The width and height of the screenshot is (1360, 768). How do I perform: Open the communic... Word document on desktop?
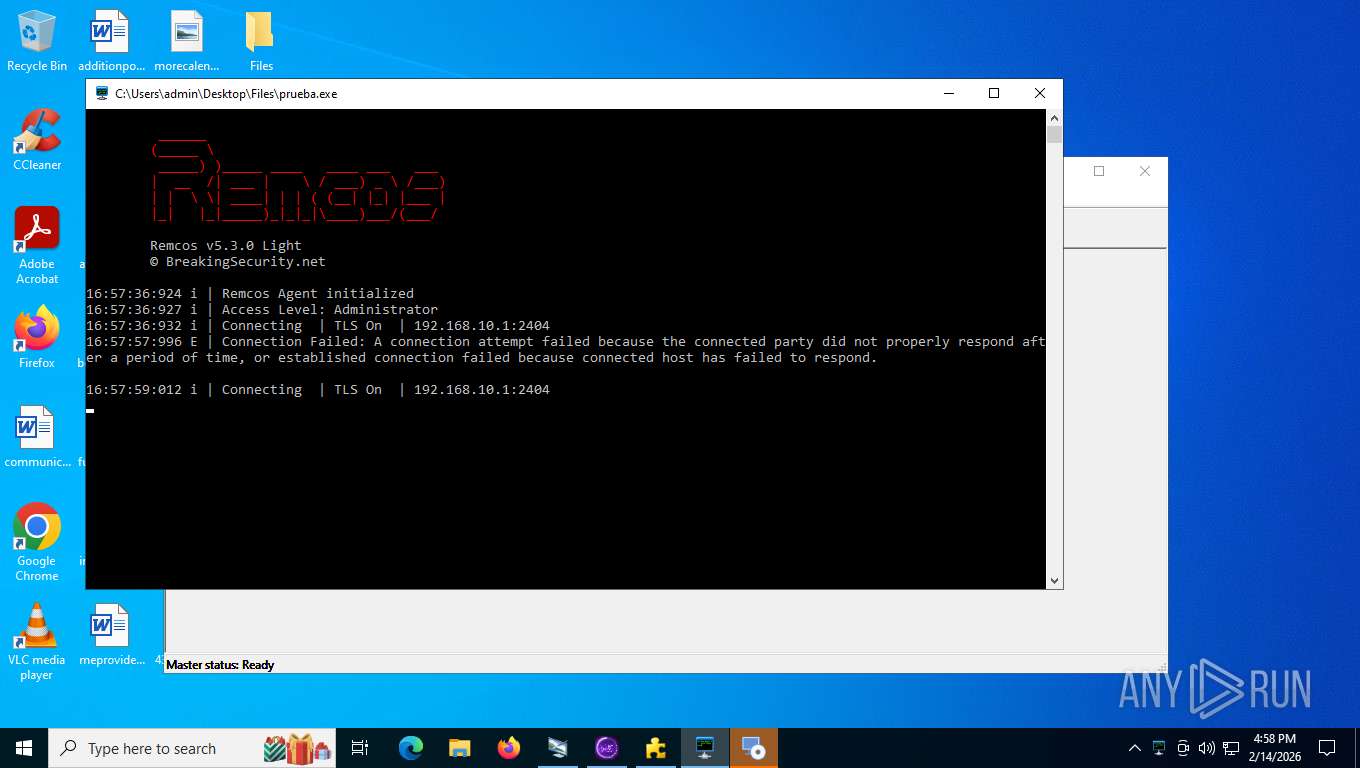click(x=37, y=437)
